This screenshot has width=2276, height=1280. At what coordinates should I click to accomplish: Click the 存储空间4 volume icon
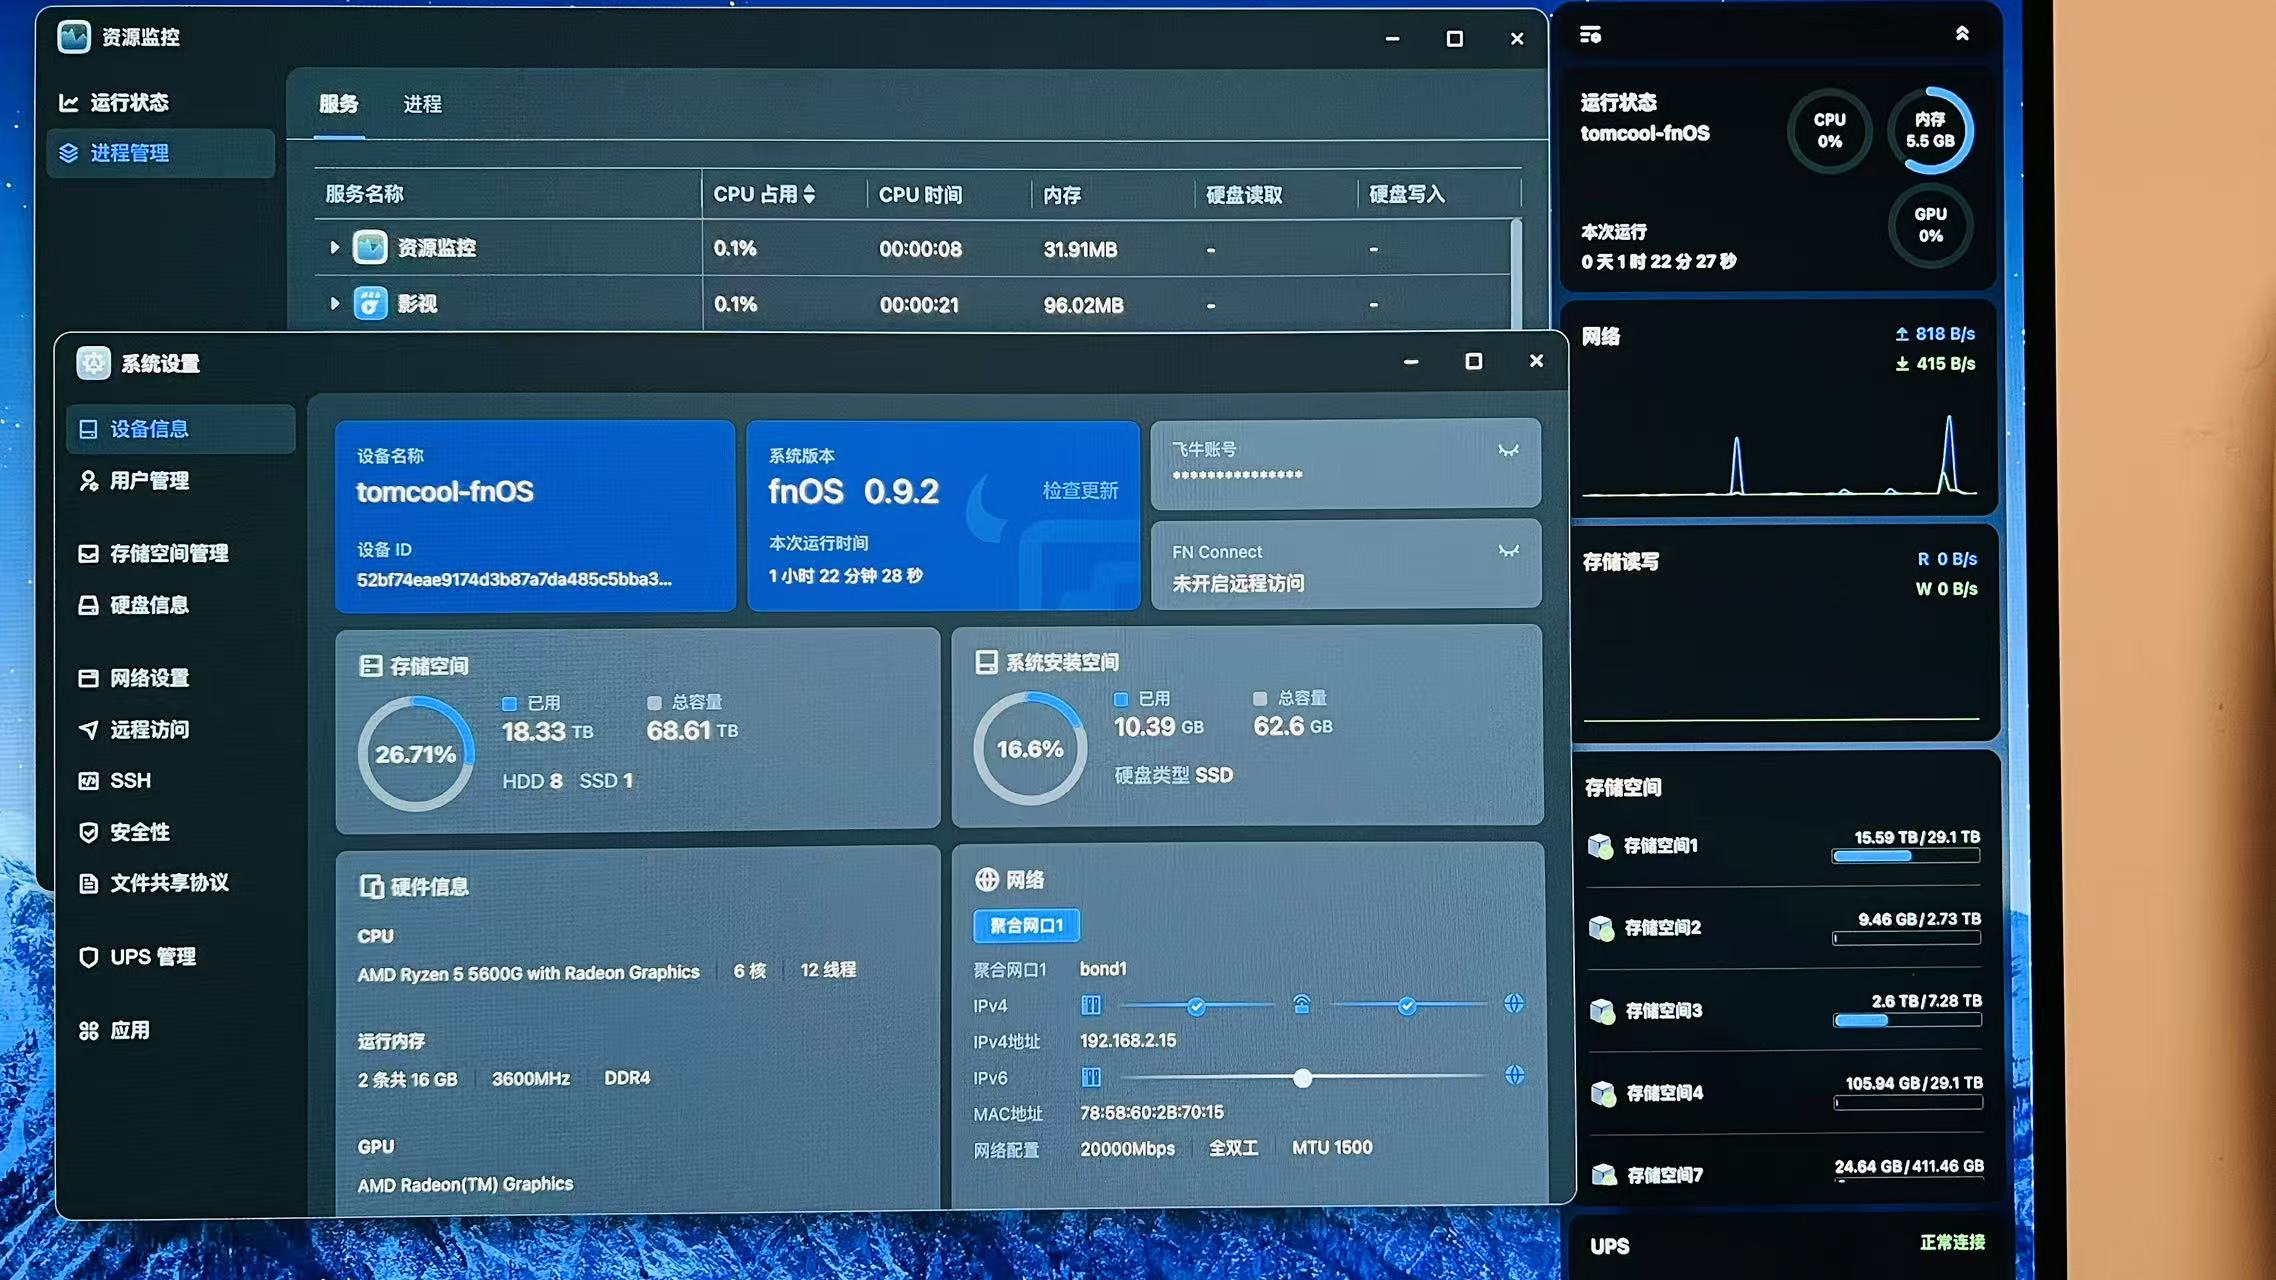pyautogui.click(x=1603, y=1093)
